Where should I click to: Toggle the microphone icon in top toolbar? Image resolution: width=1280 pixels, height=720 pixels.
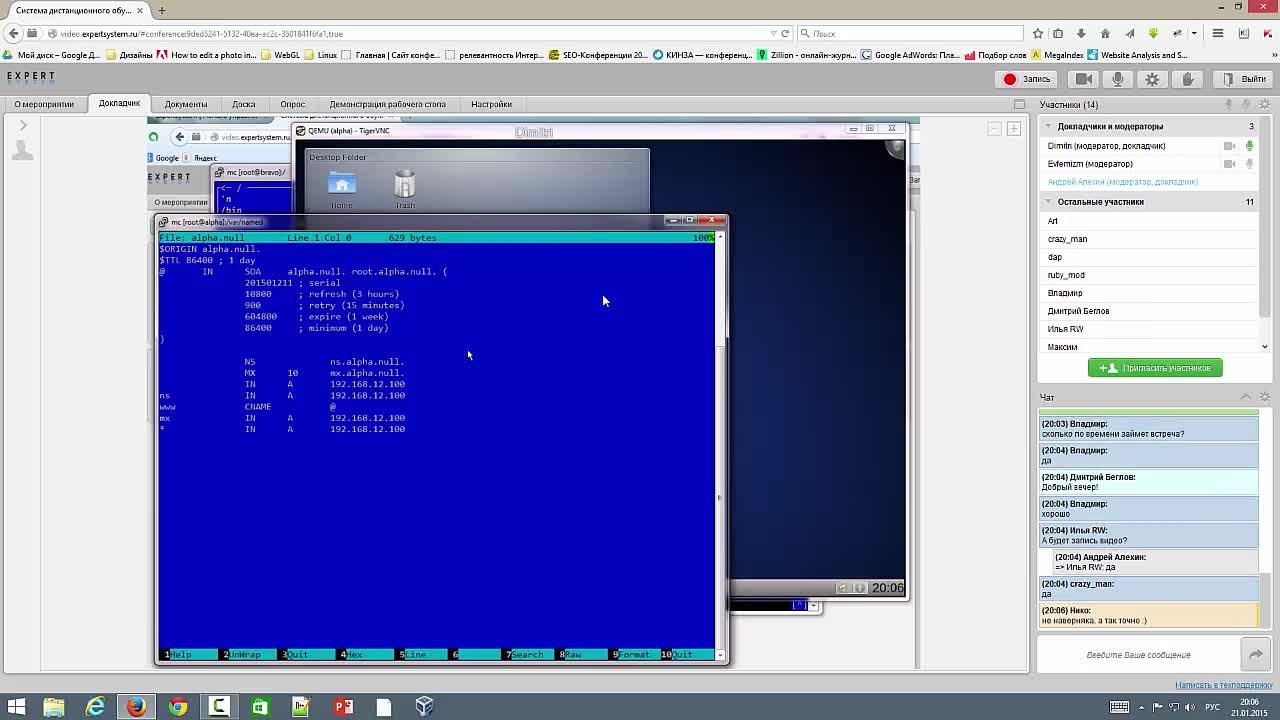1118,79
